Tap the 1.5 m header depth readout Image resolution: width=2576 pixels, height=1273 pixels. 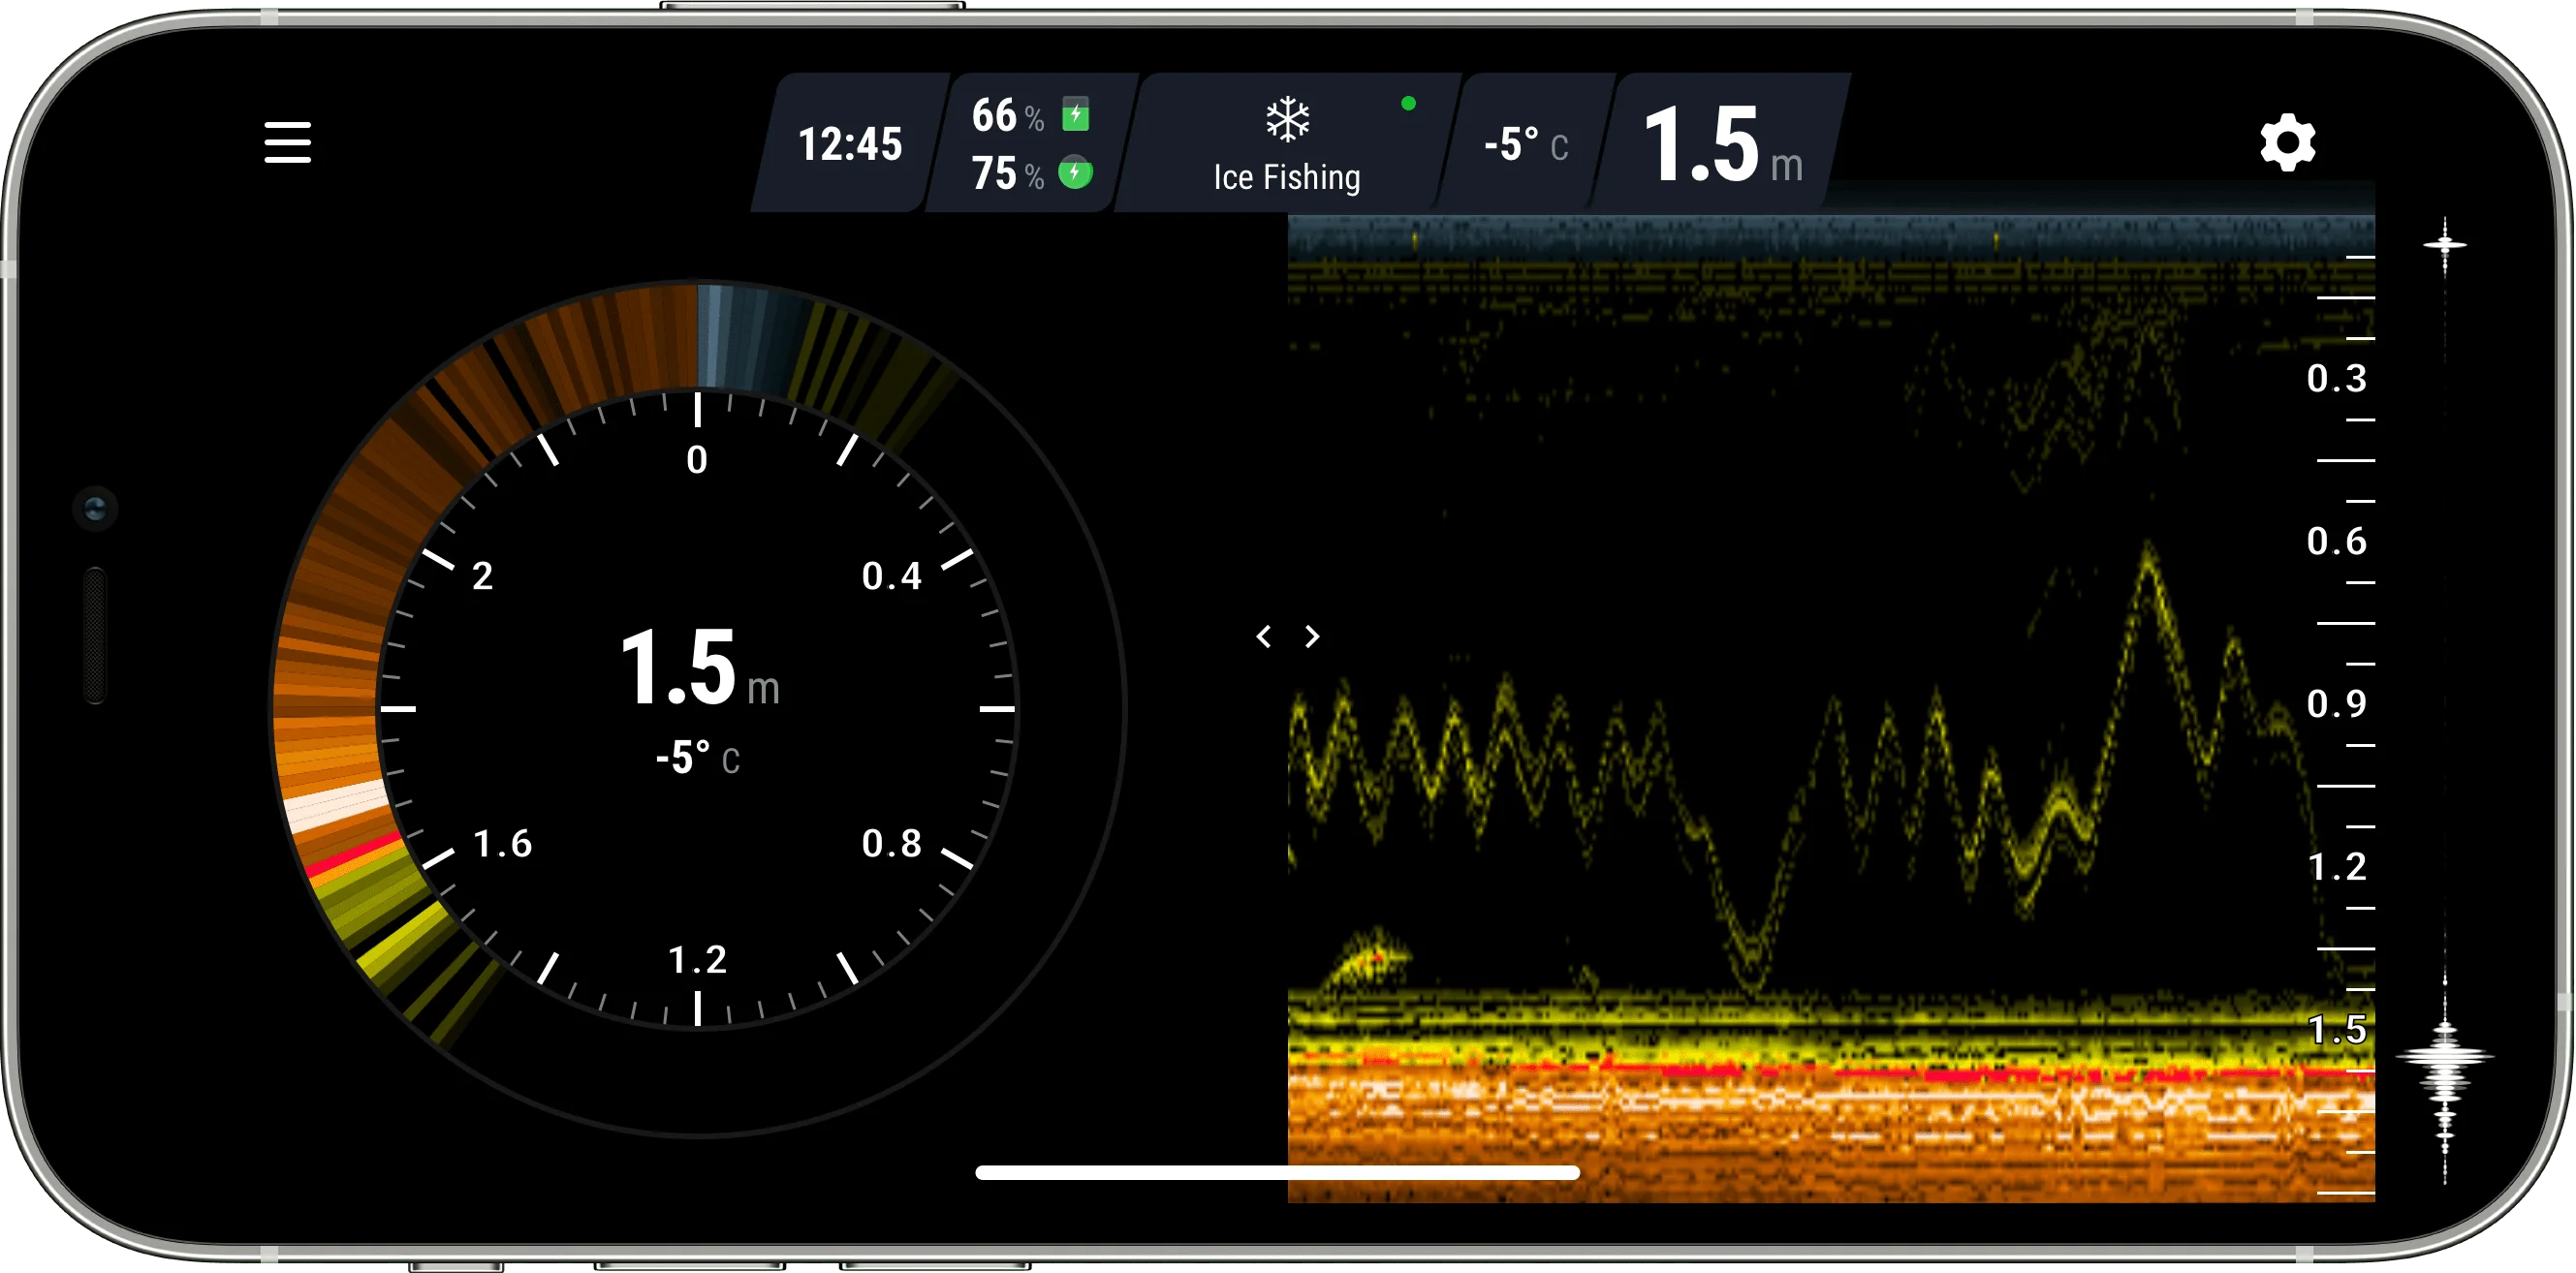click(x=1722, y=146)
